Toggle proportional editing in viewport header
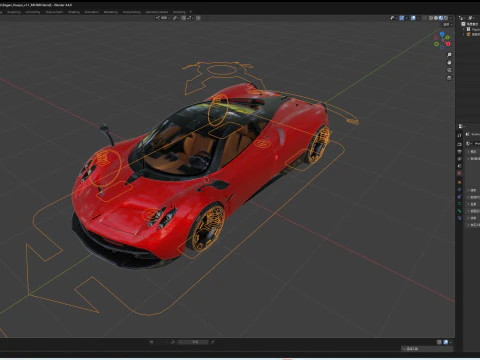Image resolution: width=480 pixels, height=360 pixels. pos(198,18)
